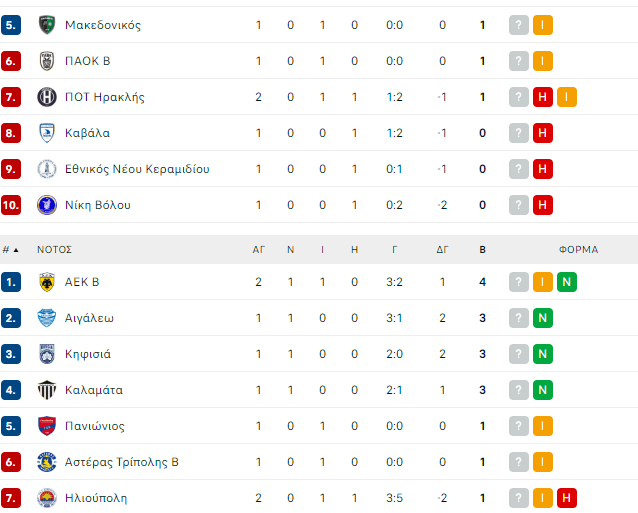The height and width of the screenshot is (513, 638).
Task: Click the ΠΟΤ Ηρακλής club crest
Action: 46,97
